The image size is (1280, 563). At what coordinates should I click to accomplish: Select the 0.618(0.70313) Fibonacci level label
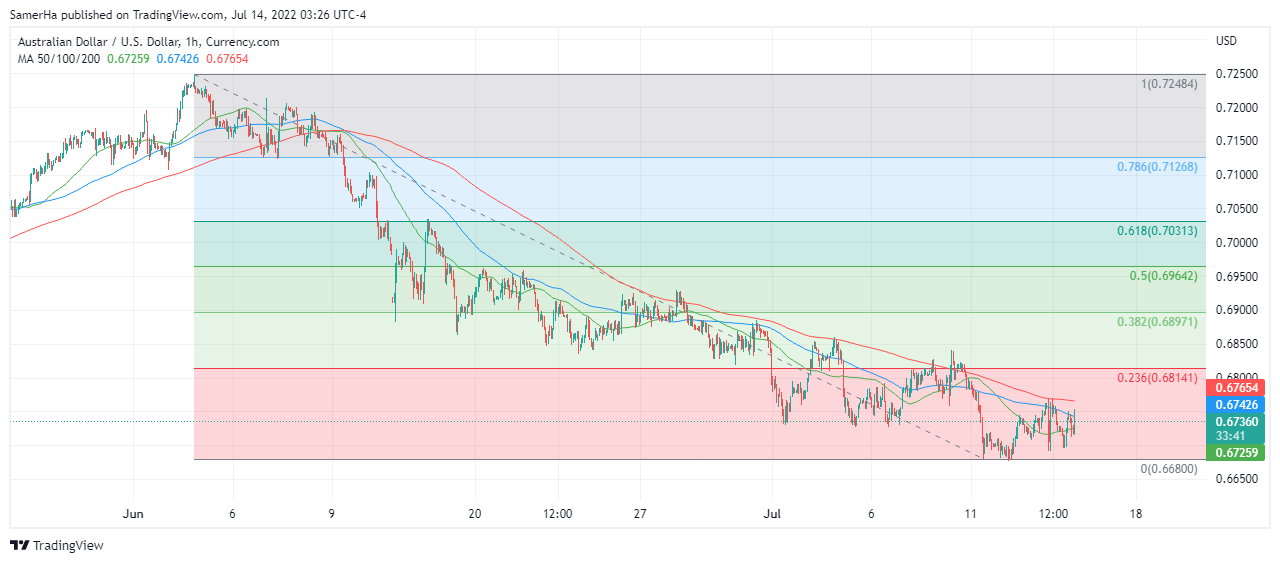pos(1156,231)
